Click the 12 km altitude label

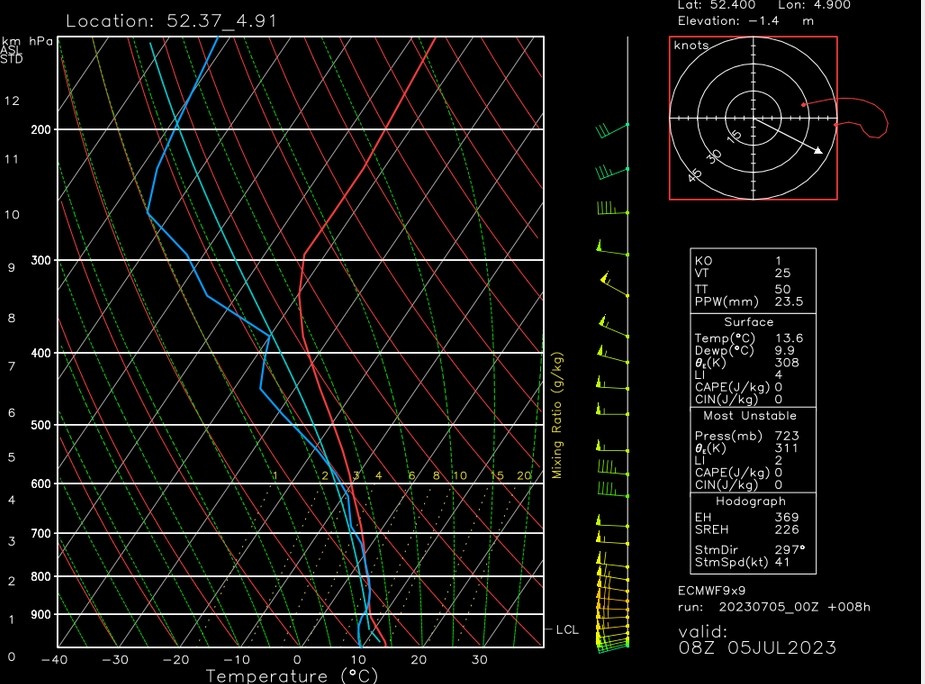pos(12,101)
